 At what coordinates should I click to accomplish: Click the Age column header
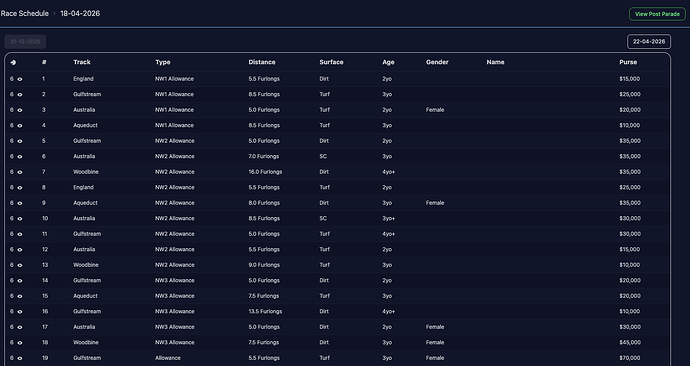pos(388,62)
